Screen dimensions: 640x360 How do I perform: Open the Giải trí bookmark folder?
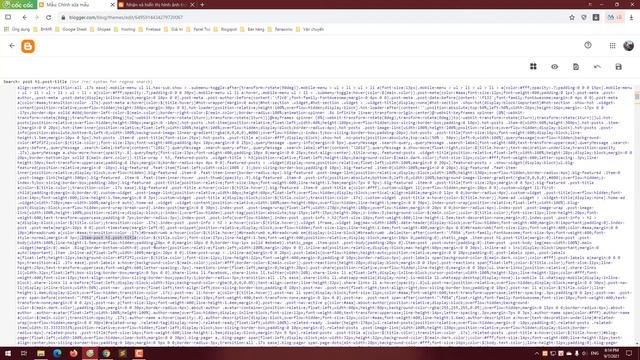(173, 29)
